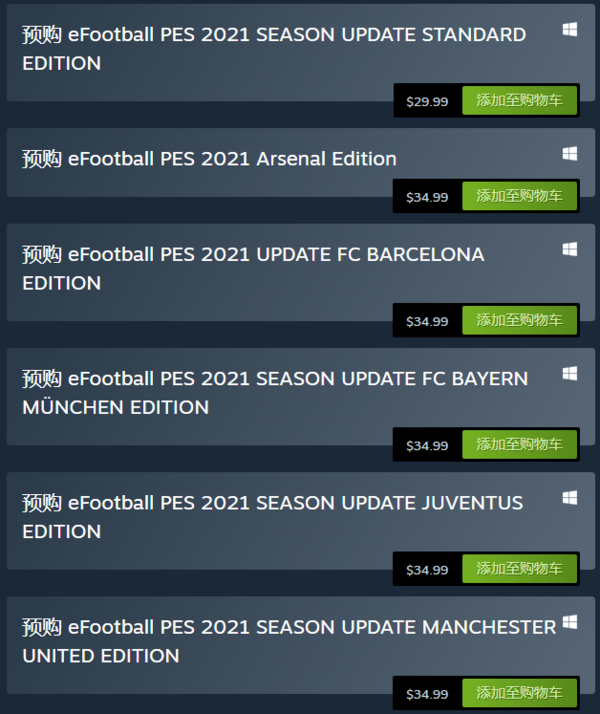The image size is (600, 714).
Task: Open the Arsenal Edition pre-order title
Action: pos(209,159)
